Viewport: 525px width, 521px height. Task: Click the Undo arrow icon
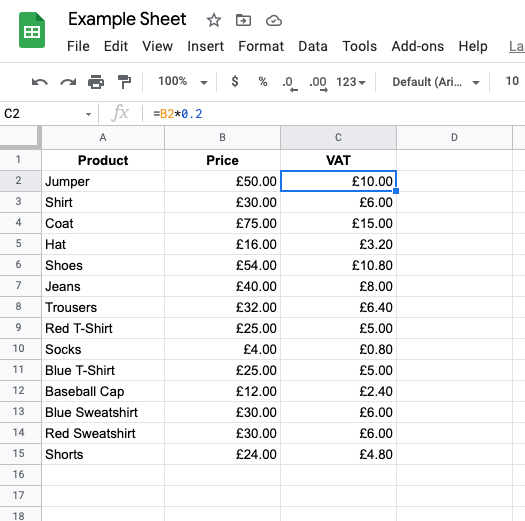click(x=40, y=82)
